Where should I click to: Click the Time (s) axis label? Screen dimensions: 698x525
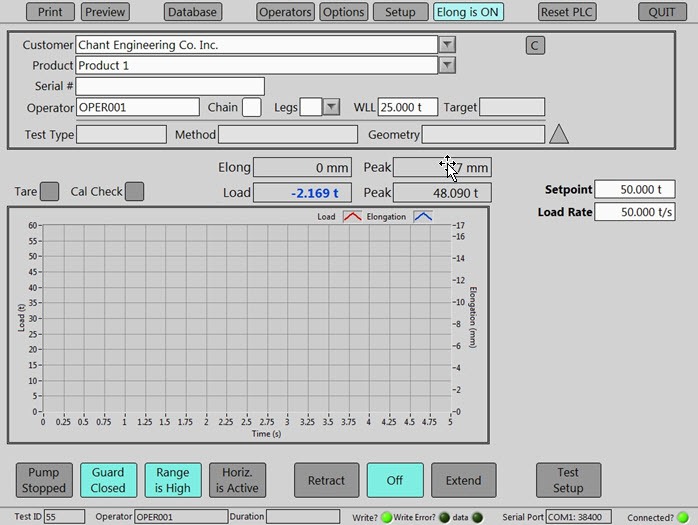(266, 434)
